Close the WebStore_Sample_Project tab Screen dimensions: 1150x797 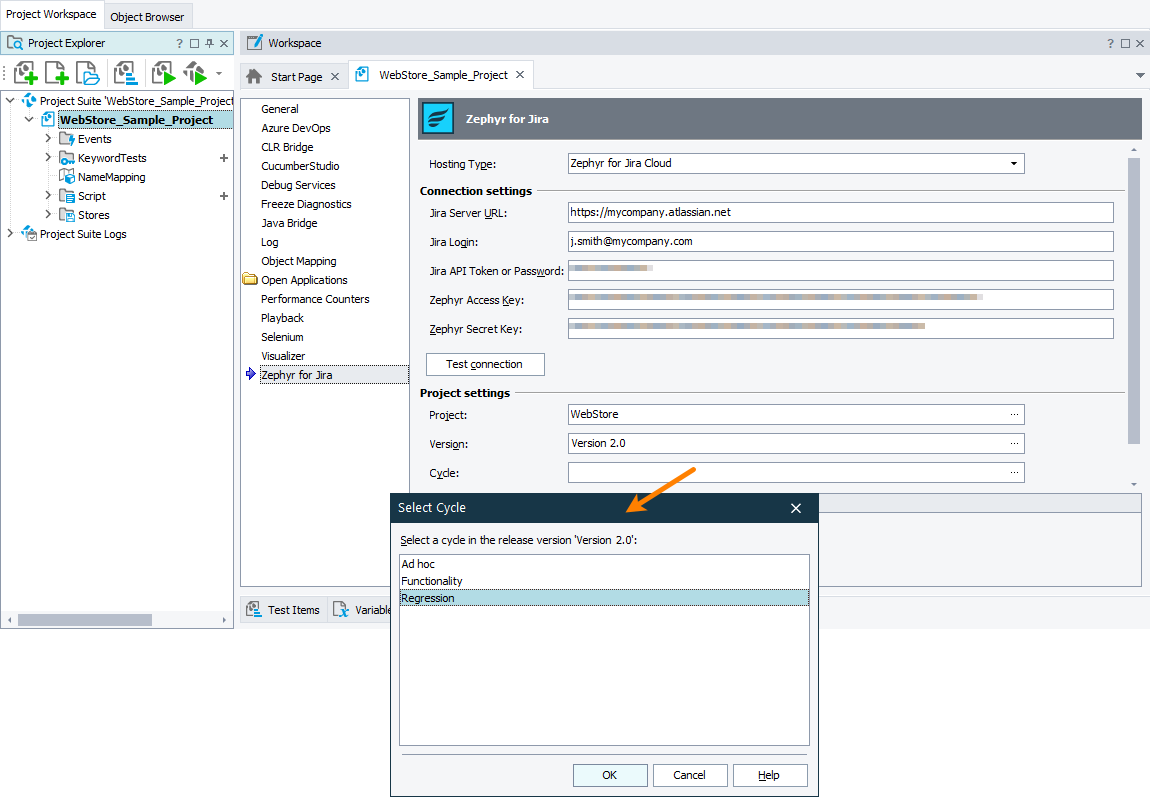(x=519, y=75)
